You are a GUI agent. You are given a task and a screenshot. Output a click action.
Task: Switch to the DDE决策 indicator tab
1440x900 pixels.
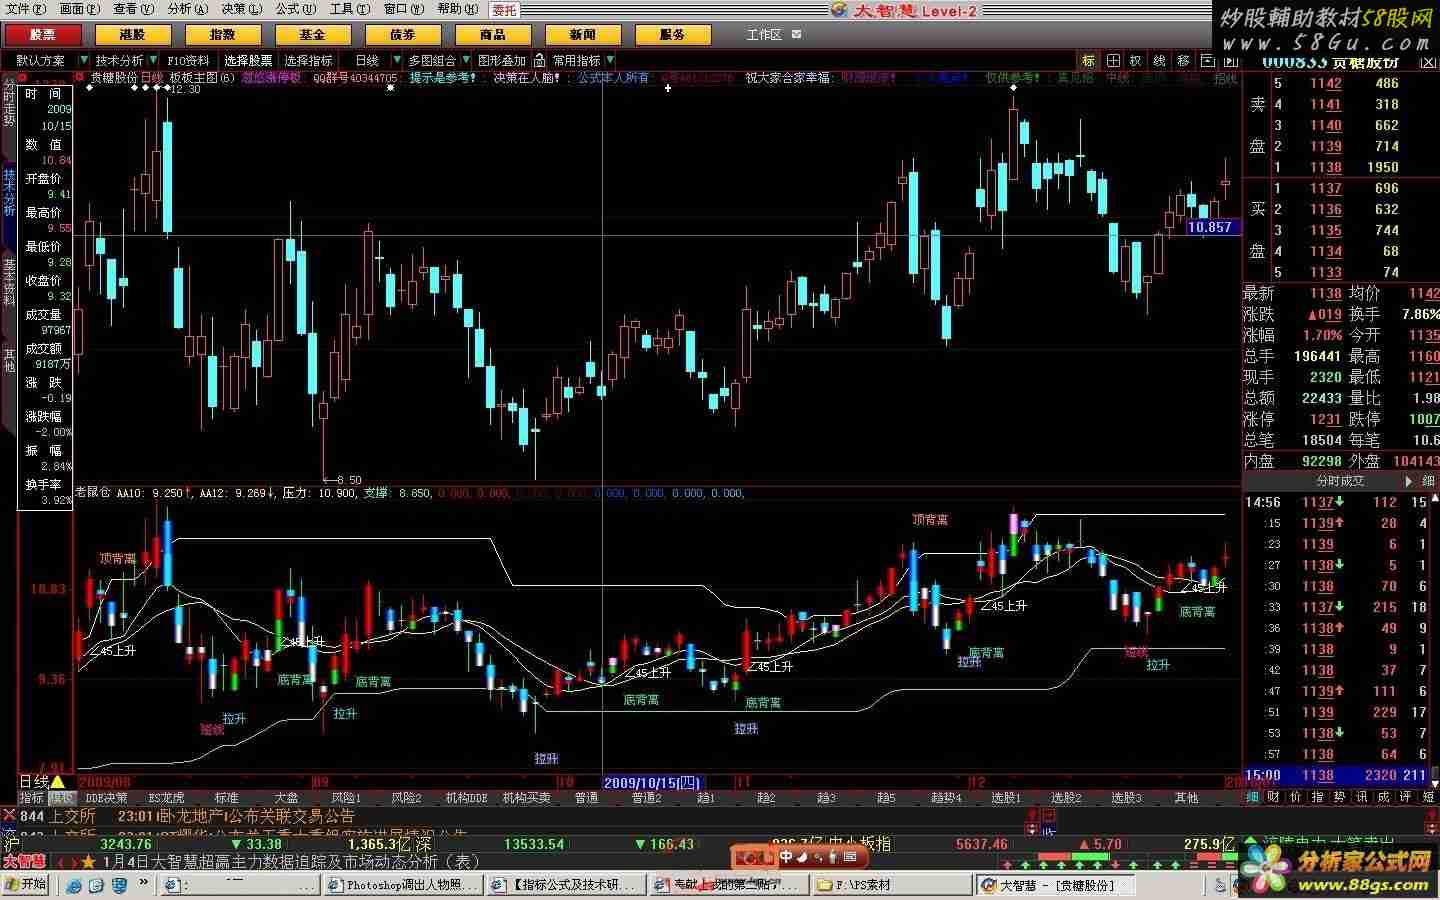click(x=106, y=798)
